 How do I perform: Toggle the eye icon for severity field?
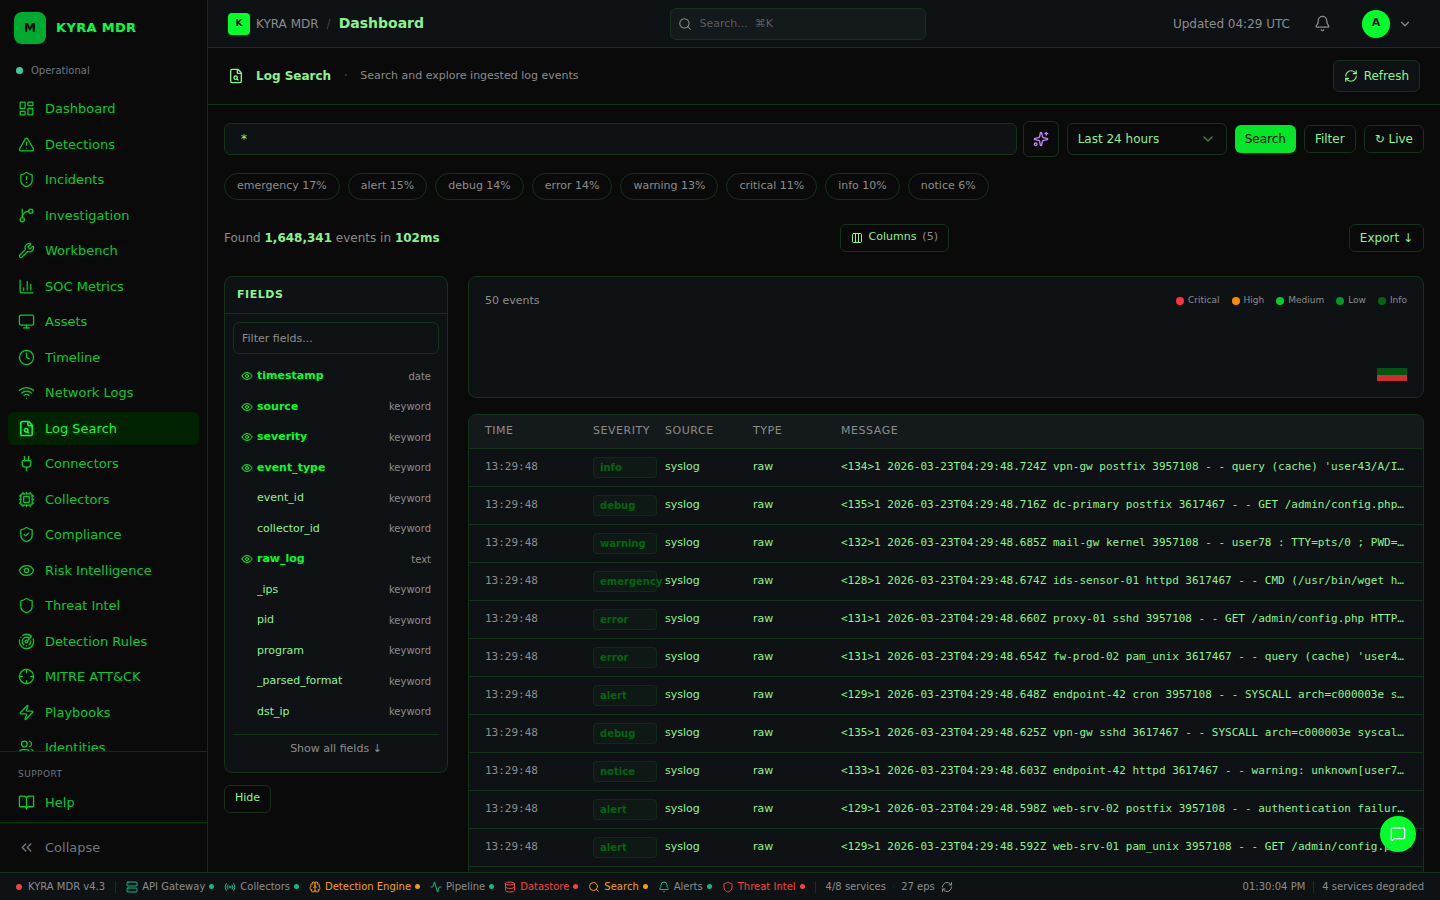coord(246,437)
